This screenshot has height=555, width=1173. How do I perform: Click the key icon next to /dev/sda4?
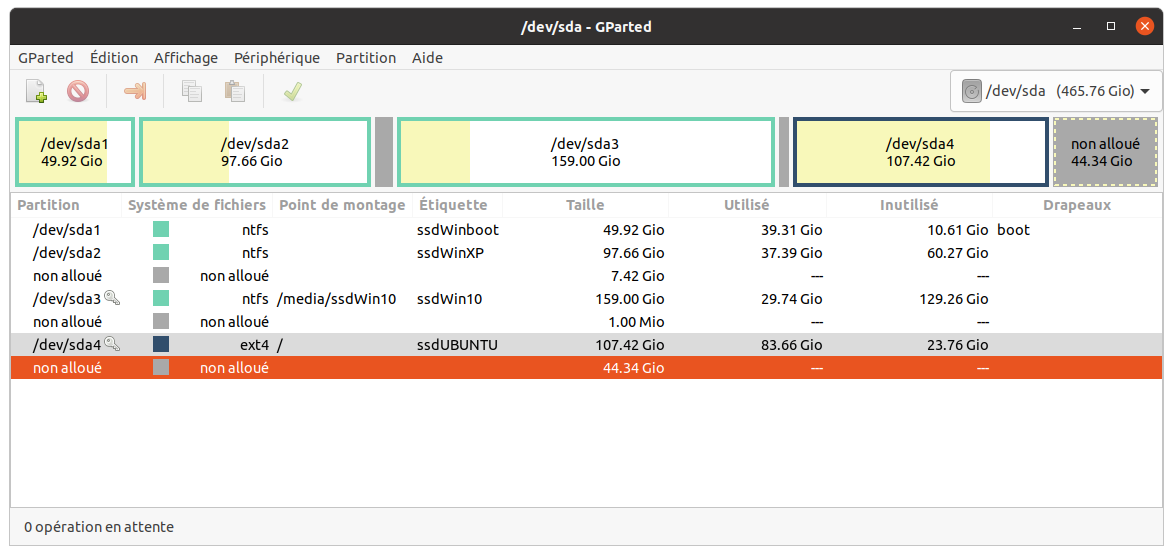click(x=112, y=344)
